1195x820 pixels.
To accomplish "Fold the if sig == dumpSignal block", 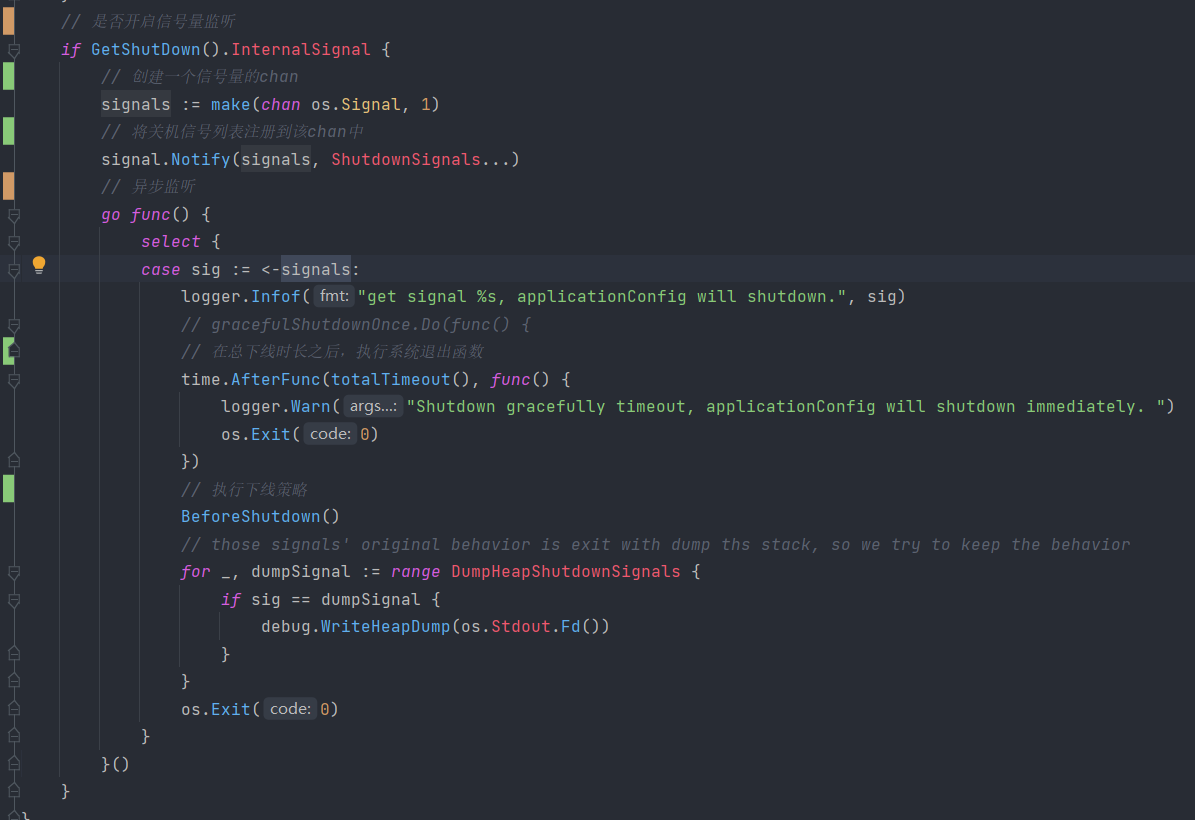I will point(13,600).
